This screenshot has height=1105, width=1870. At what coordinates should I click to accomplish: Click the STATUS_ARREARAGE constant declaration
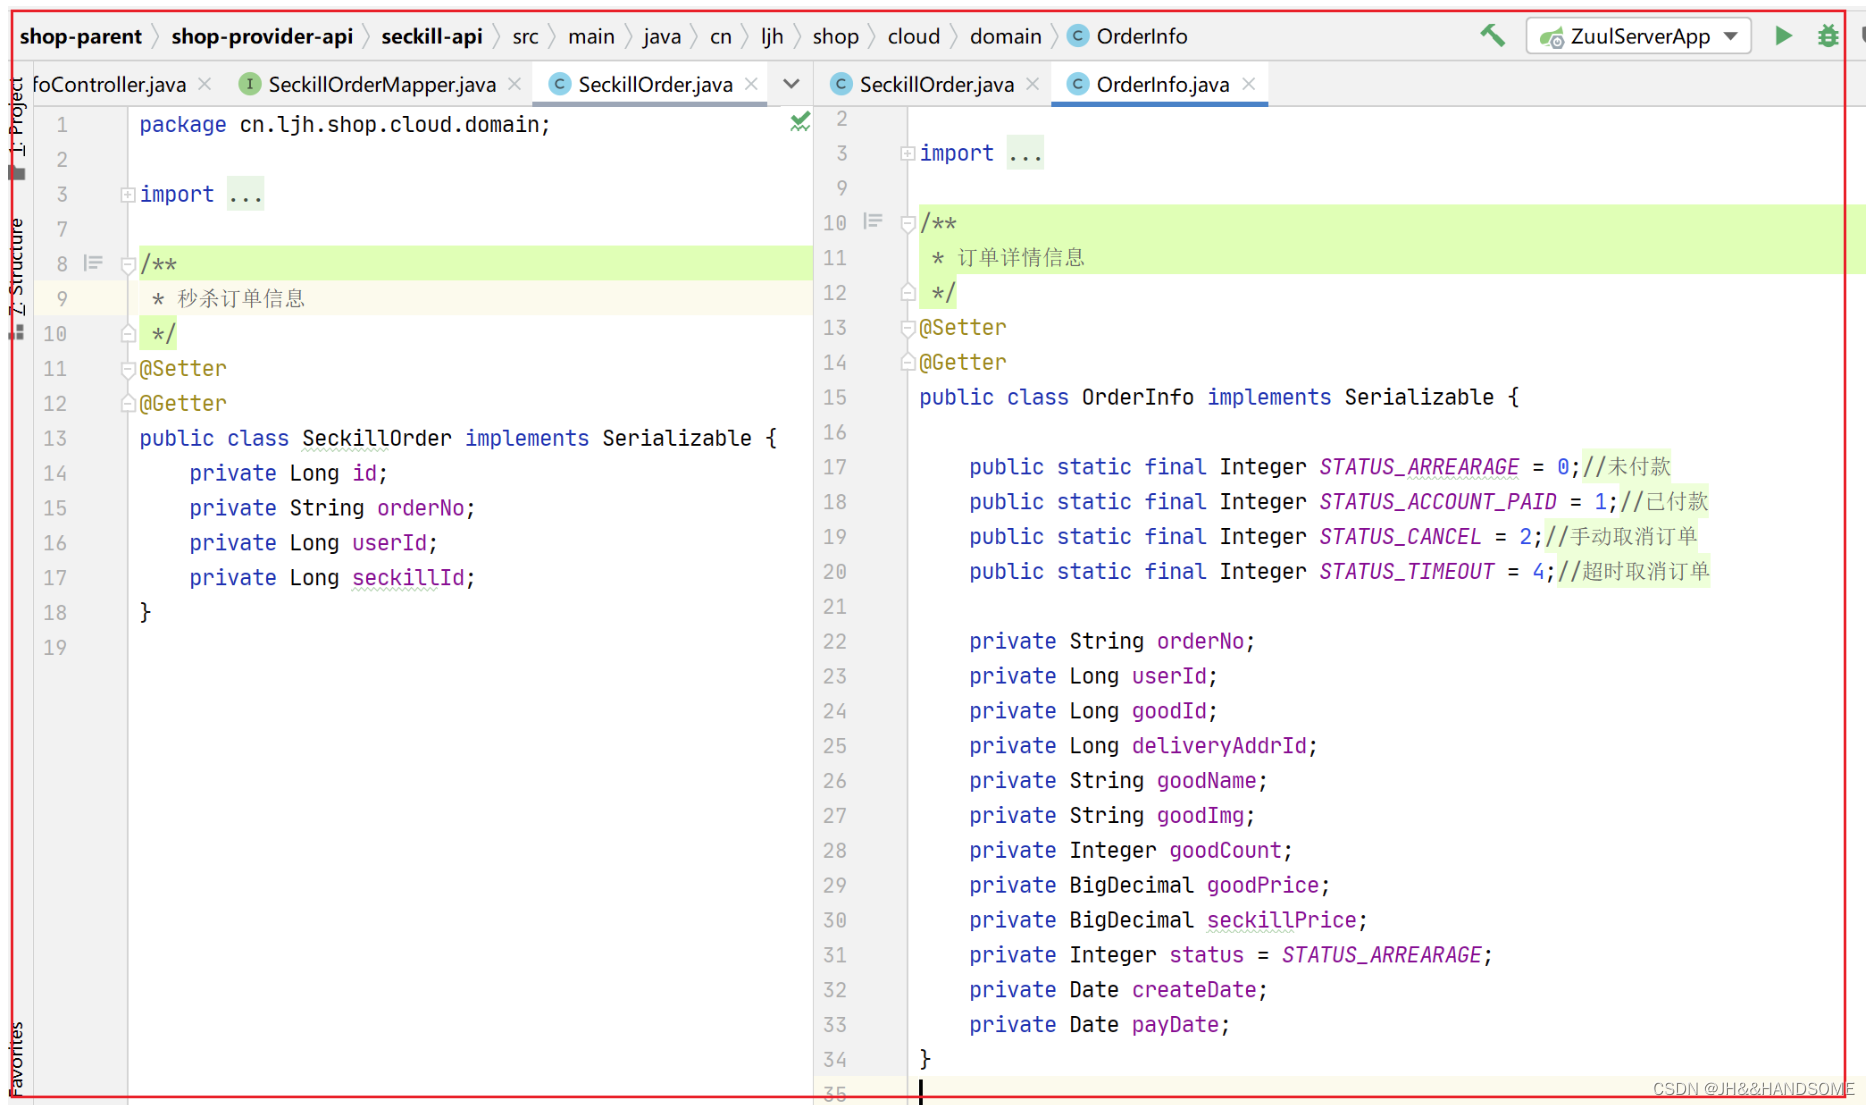[x=1419, y=467]
